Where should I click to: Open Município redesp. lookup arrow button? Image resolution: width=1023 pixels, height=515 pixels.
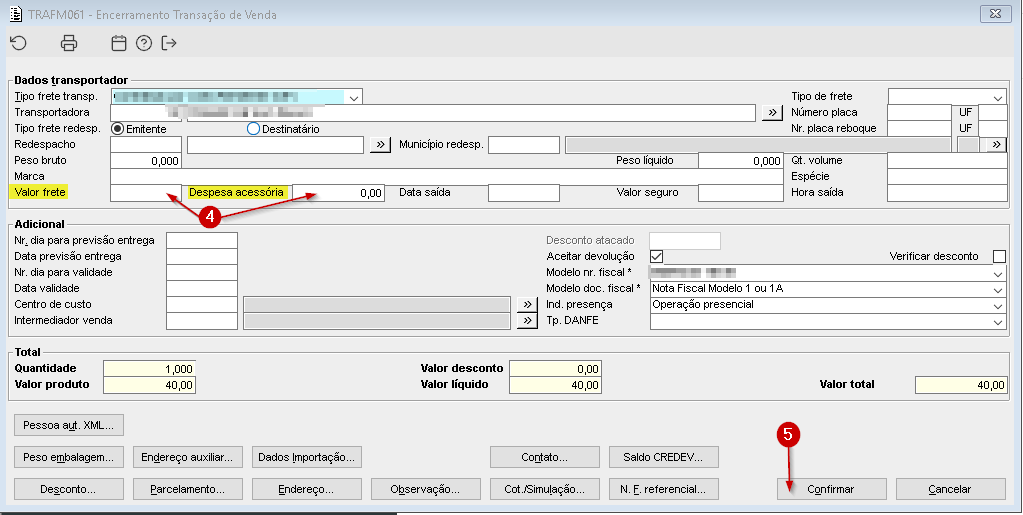[996, 144]
